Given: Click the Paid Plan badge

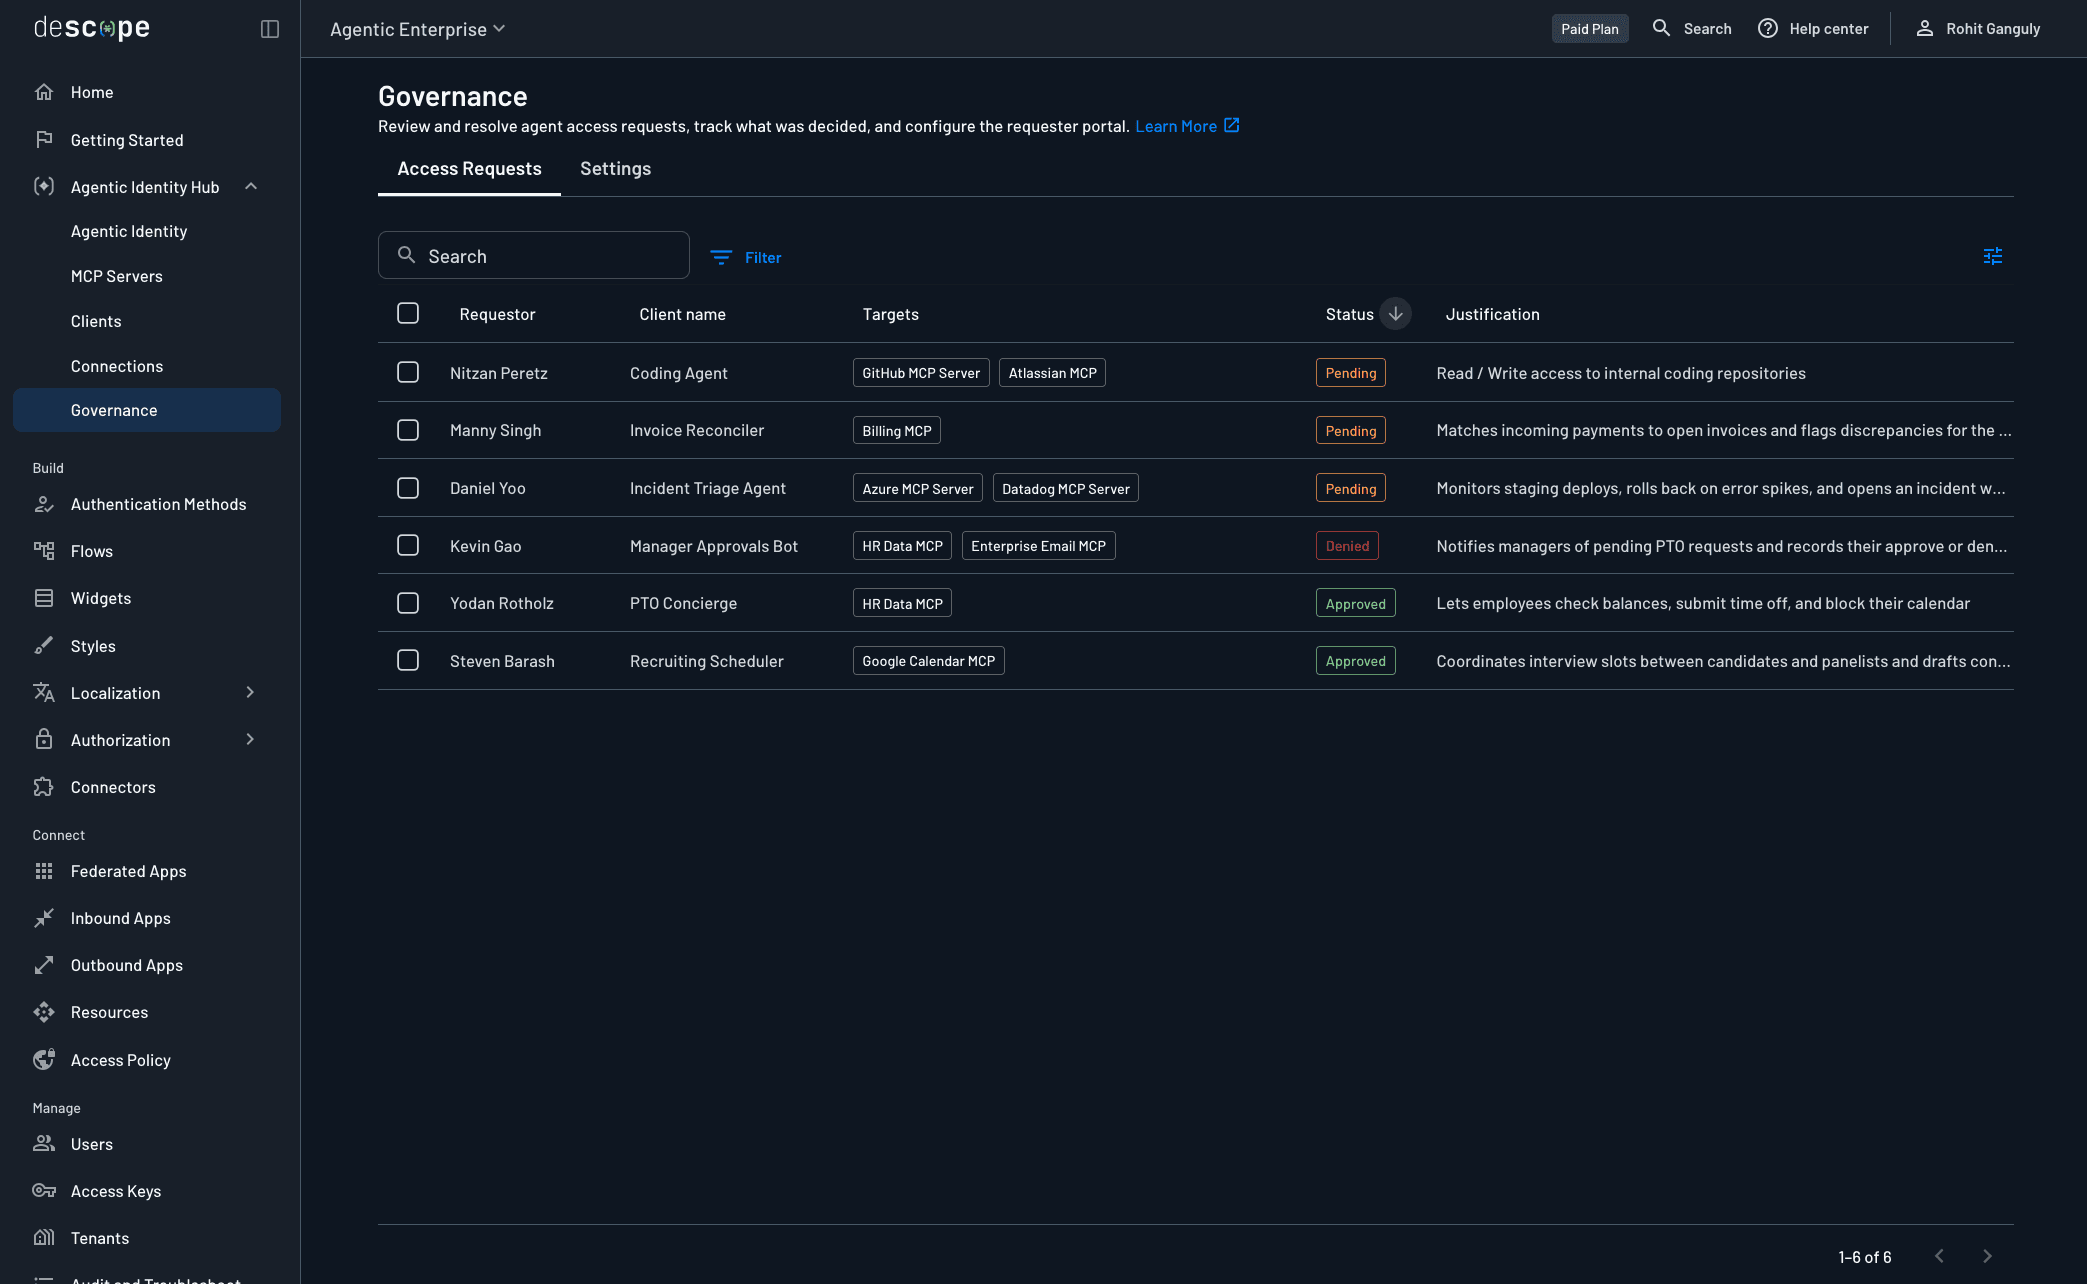Looking at the screenshot, I should click(x=1590, y=29).
